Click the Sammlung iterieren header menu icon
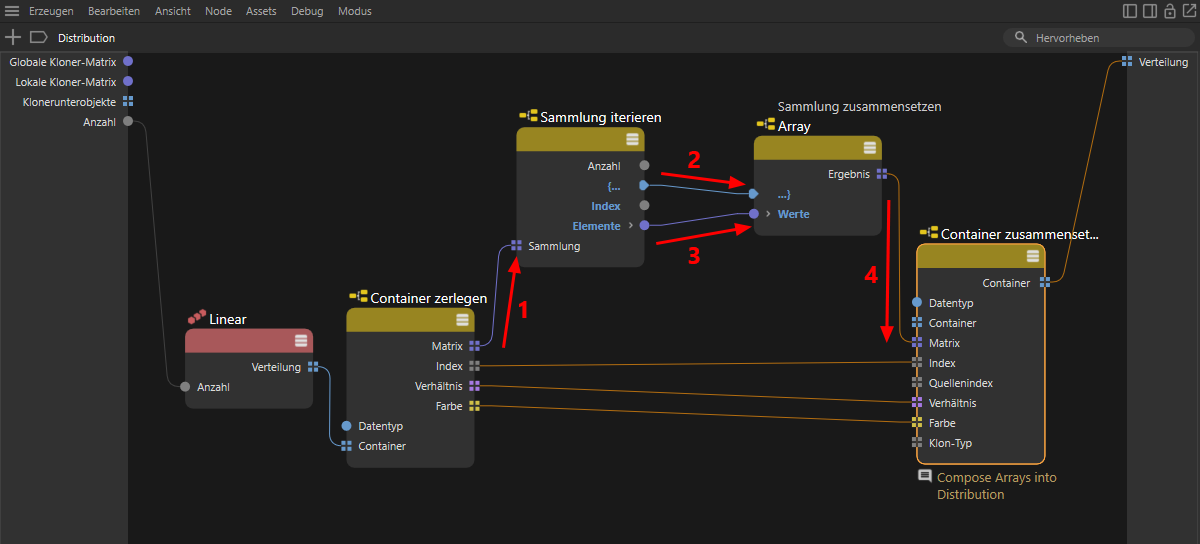This screenshot has width=1200, height=544. click(x=632, y=139)
